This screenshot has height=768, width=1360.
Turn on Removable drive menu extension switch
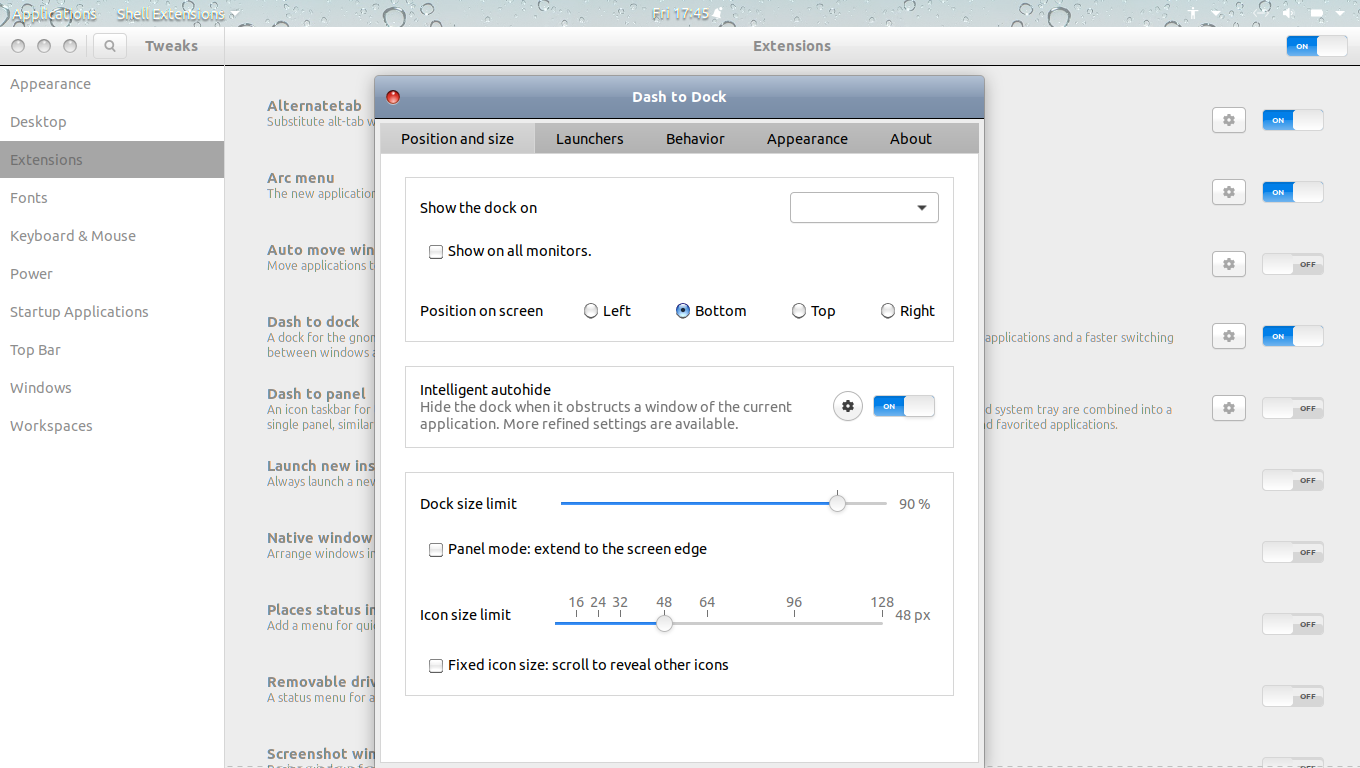click(x=1293, y=696)
